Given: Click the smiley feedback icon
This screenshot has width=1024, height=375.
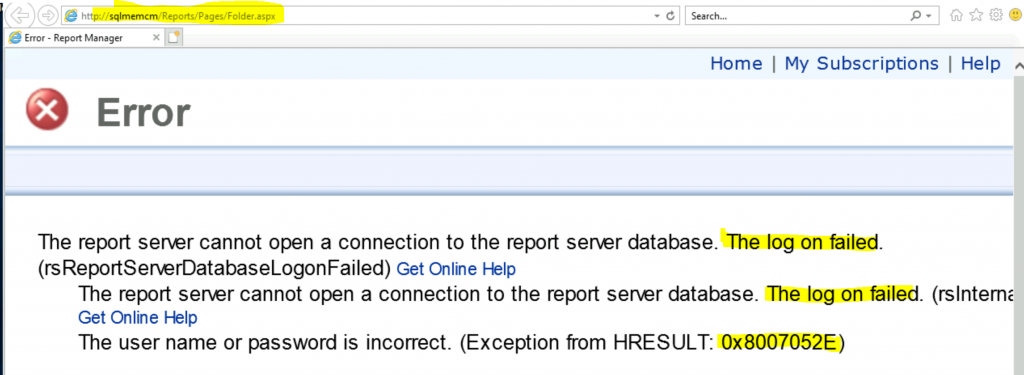Looking at the screenshot, I should pos(1015,15).
